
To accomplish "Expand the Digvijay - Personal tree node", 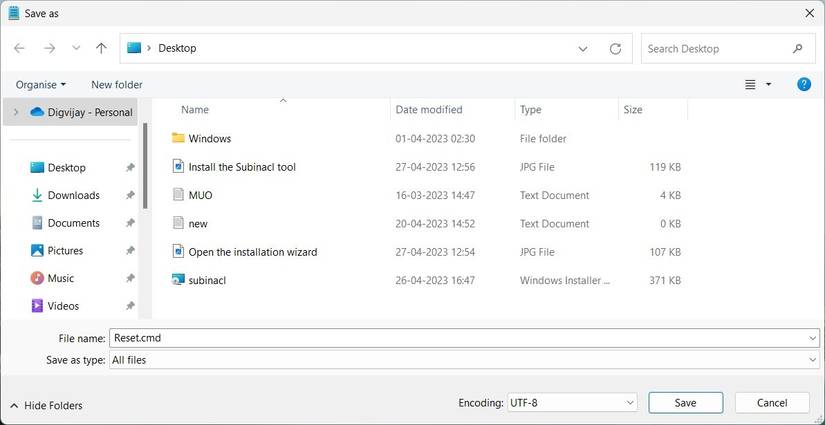I will 15,112.
